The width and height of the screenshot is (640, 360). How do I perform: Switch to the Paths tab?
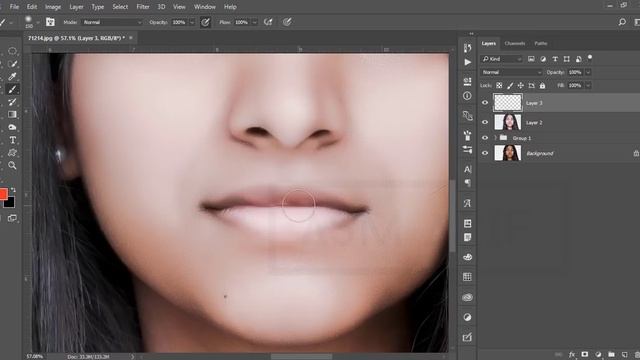pos(541,43)
